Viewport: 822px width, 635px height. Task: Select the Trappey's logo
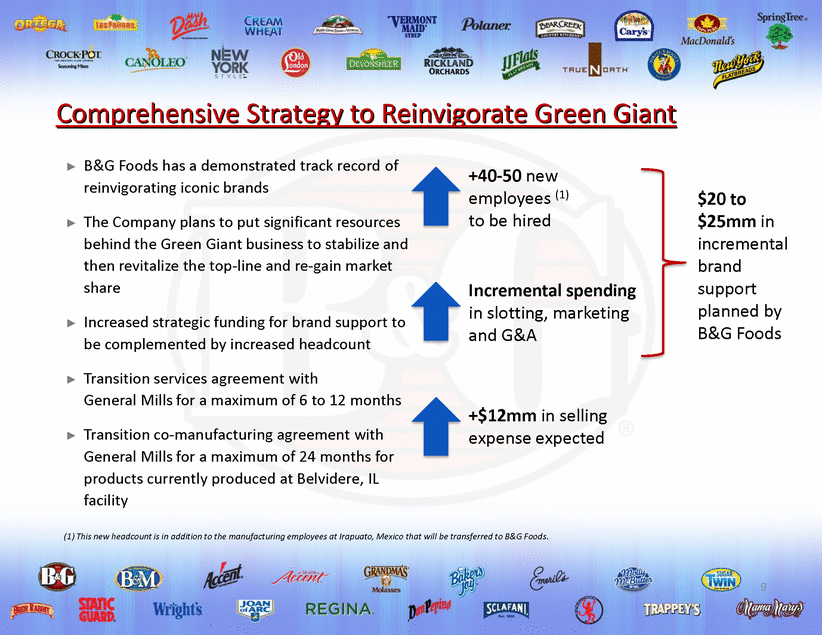(x=672, y=610)
